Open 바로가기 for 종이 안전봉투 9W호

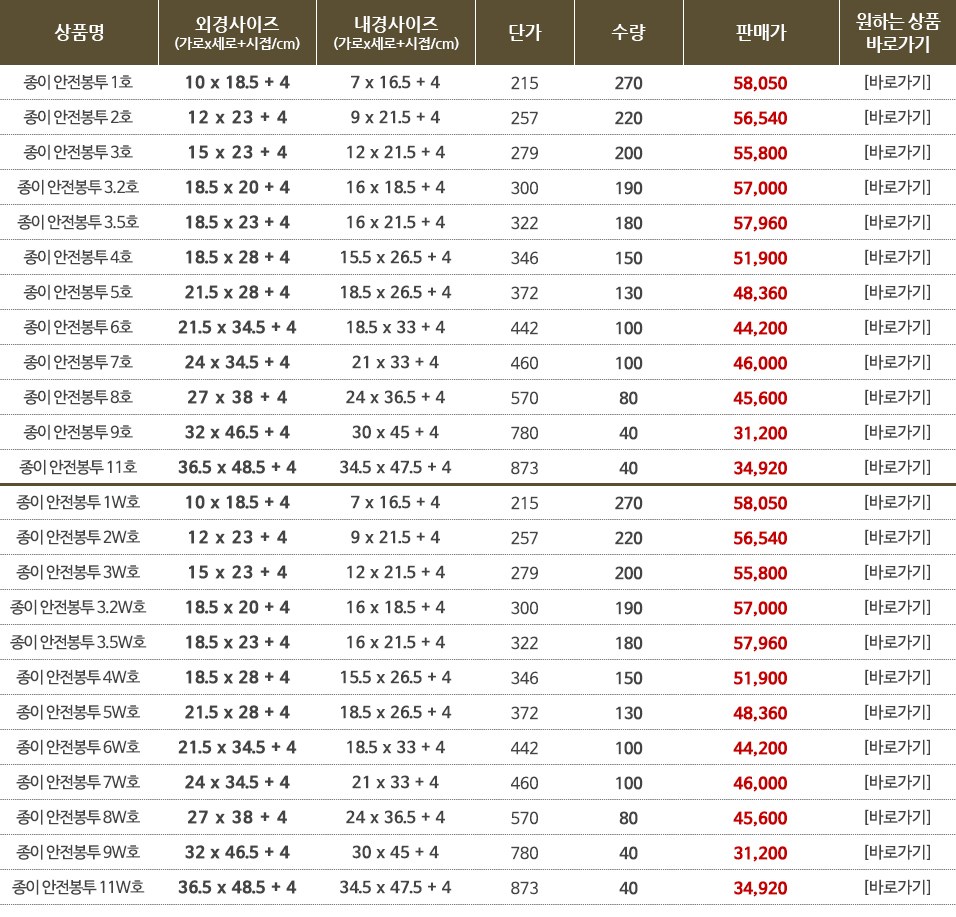point(897,853)
